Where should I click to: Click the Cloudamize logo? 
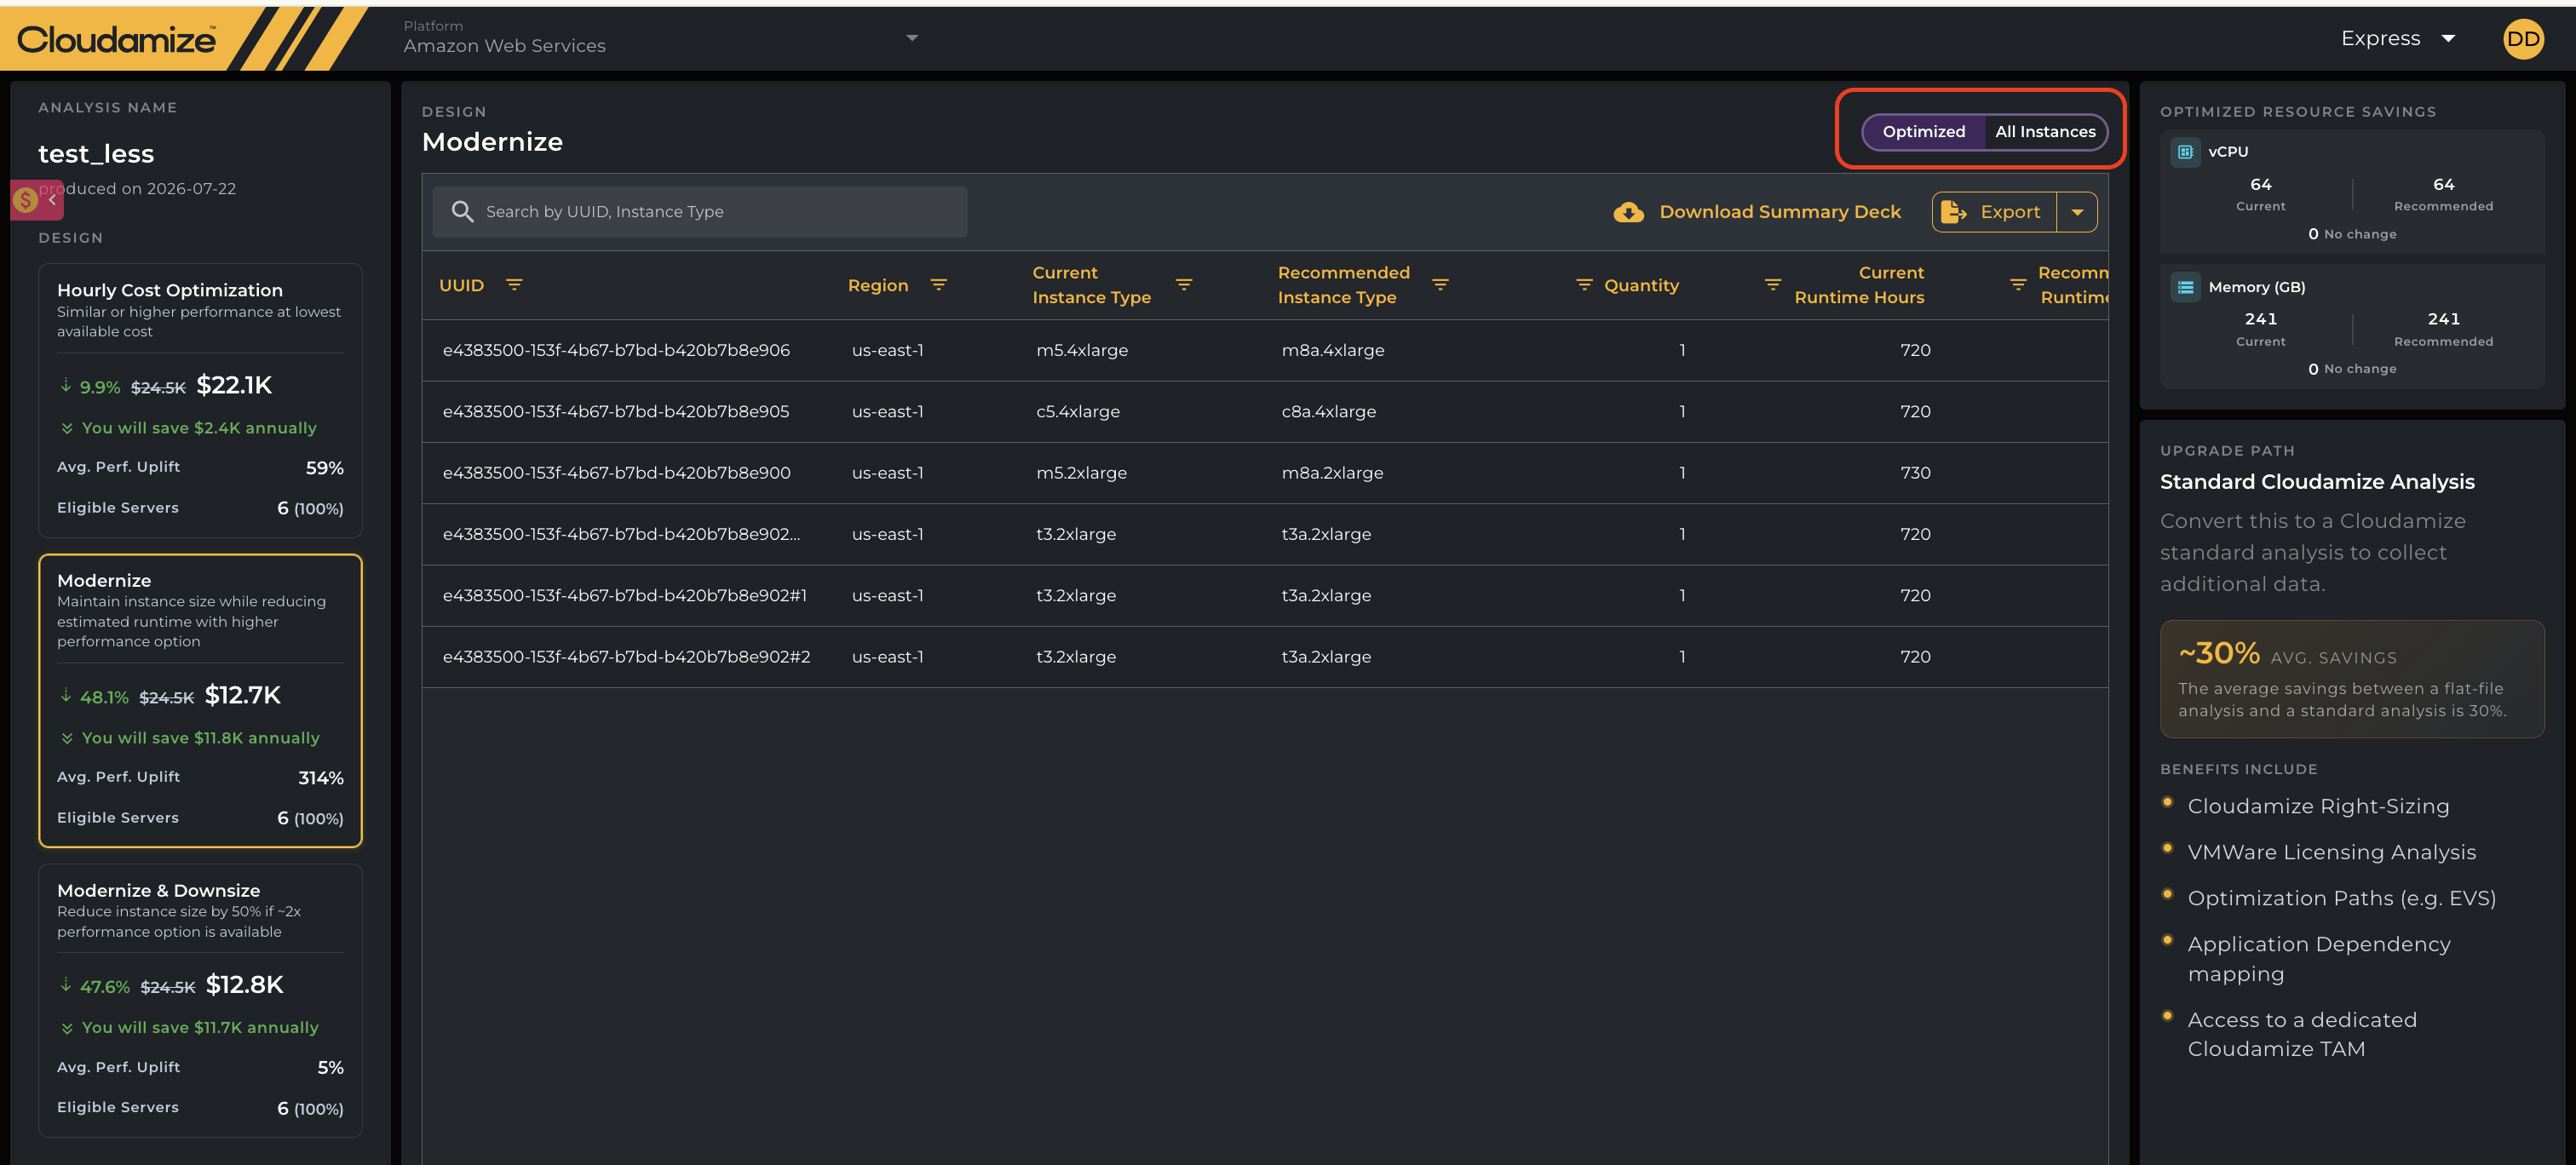(116, 39)
